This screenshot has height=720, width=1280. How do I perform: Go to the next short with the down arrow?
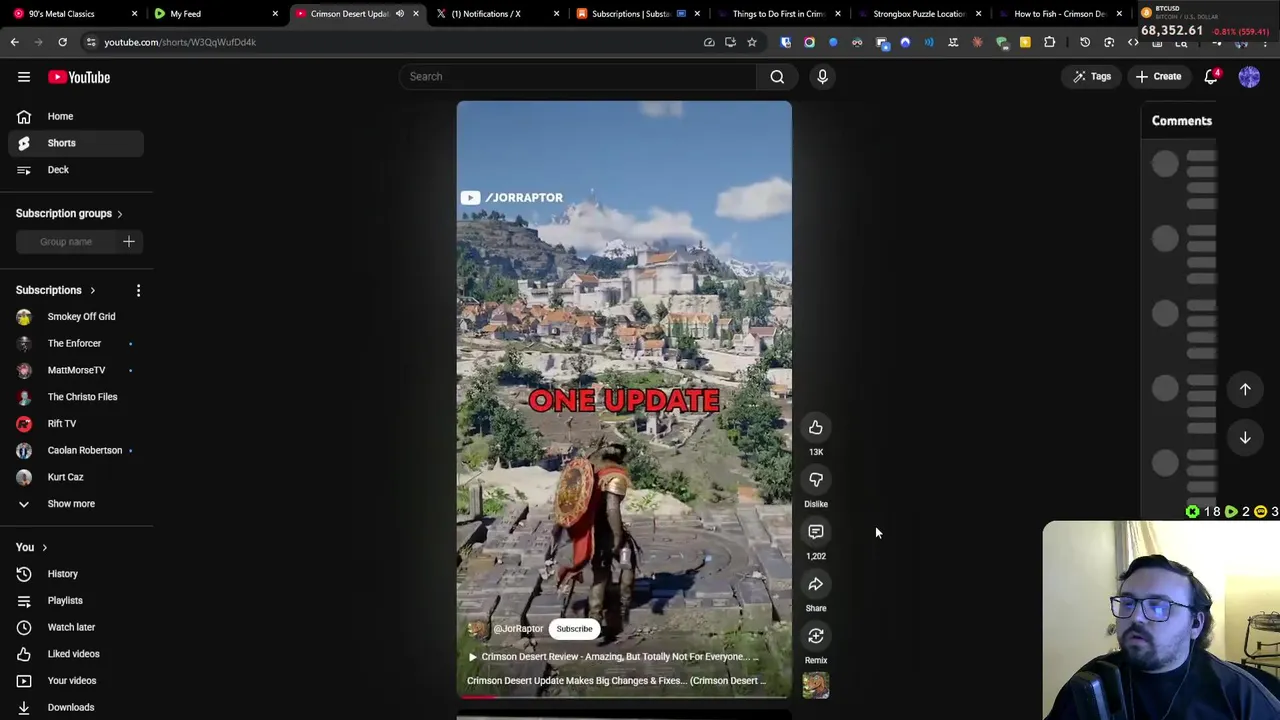point(1245,438)
